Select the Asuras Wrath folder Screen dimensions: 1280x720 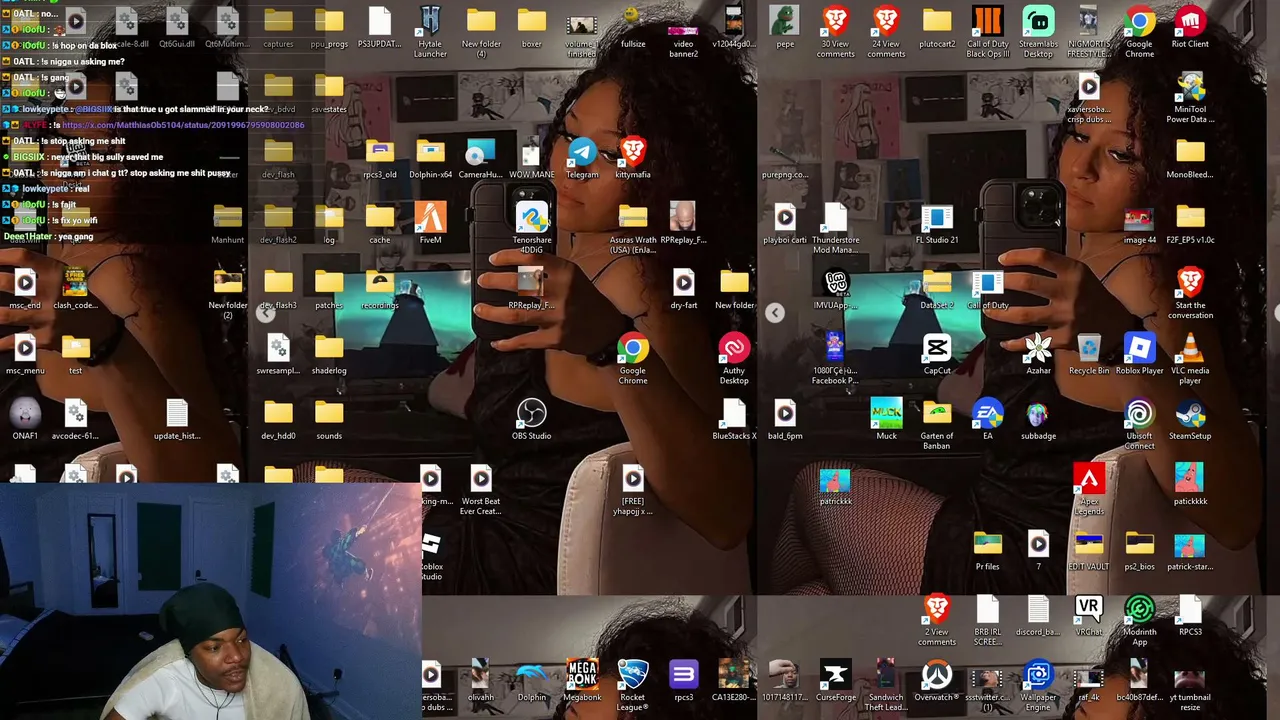point(632,227)
